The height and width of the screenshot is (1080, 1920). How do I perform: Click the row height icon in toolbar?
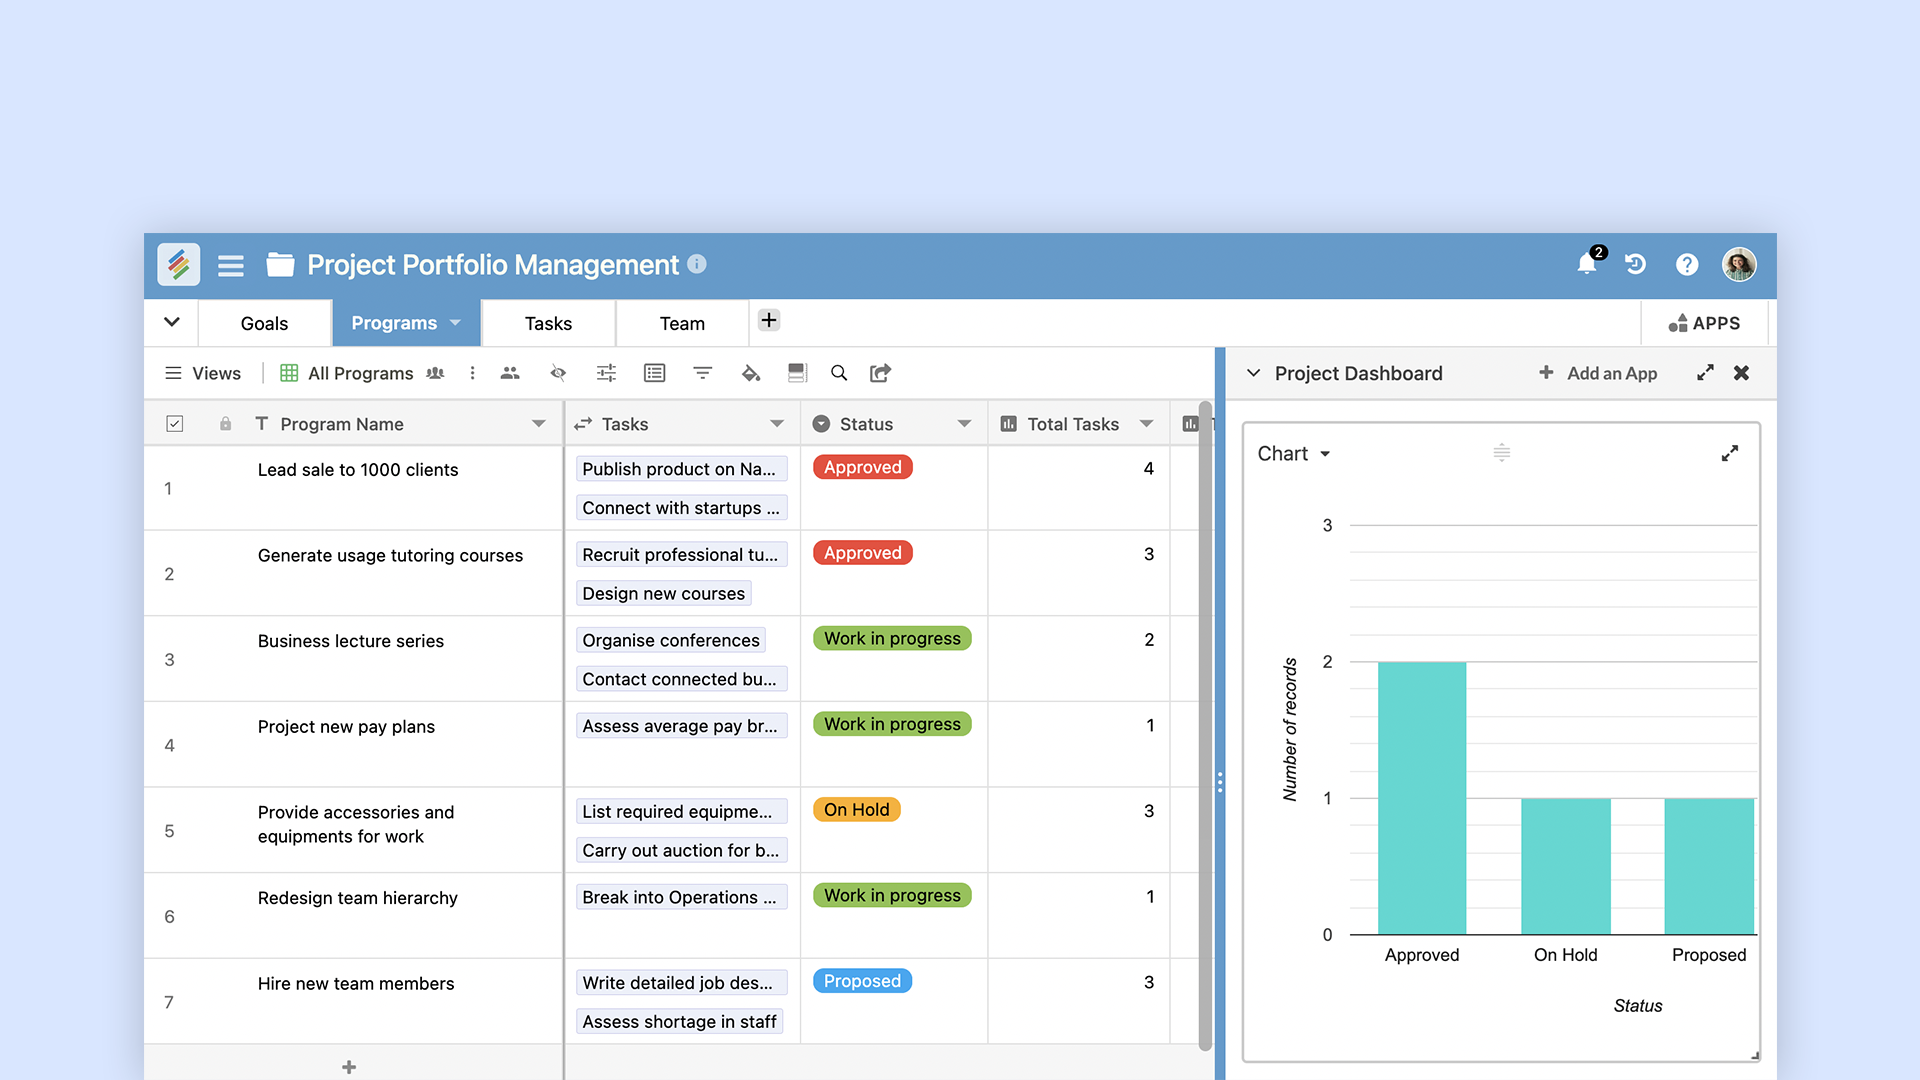[x=794, y=373]
